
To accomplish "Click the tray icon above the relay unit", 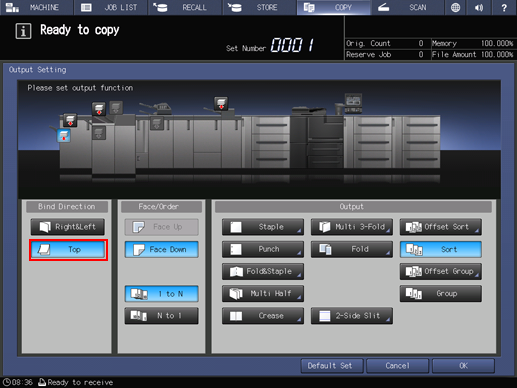I will 221,103.
